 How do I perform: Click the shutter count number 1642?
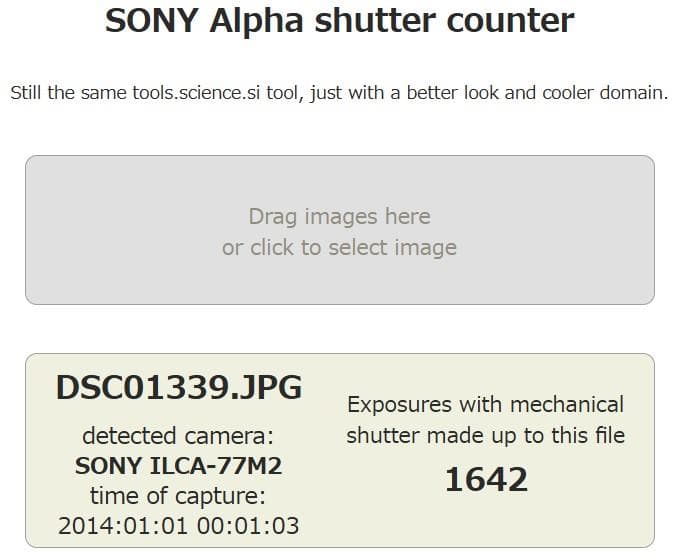tap(485, 480)
